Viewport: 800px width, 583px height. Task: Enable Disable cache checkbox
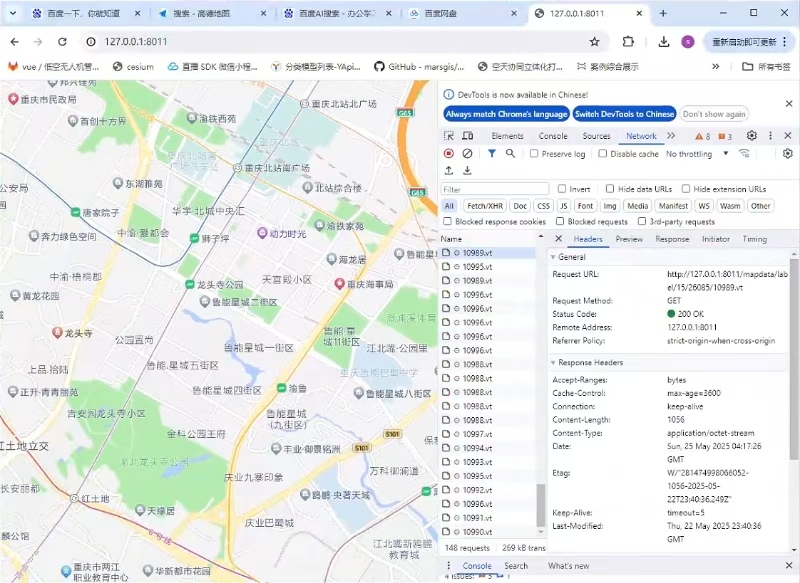(603, 154)
